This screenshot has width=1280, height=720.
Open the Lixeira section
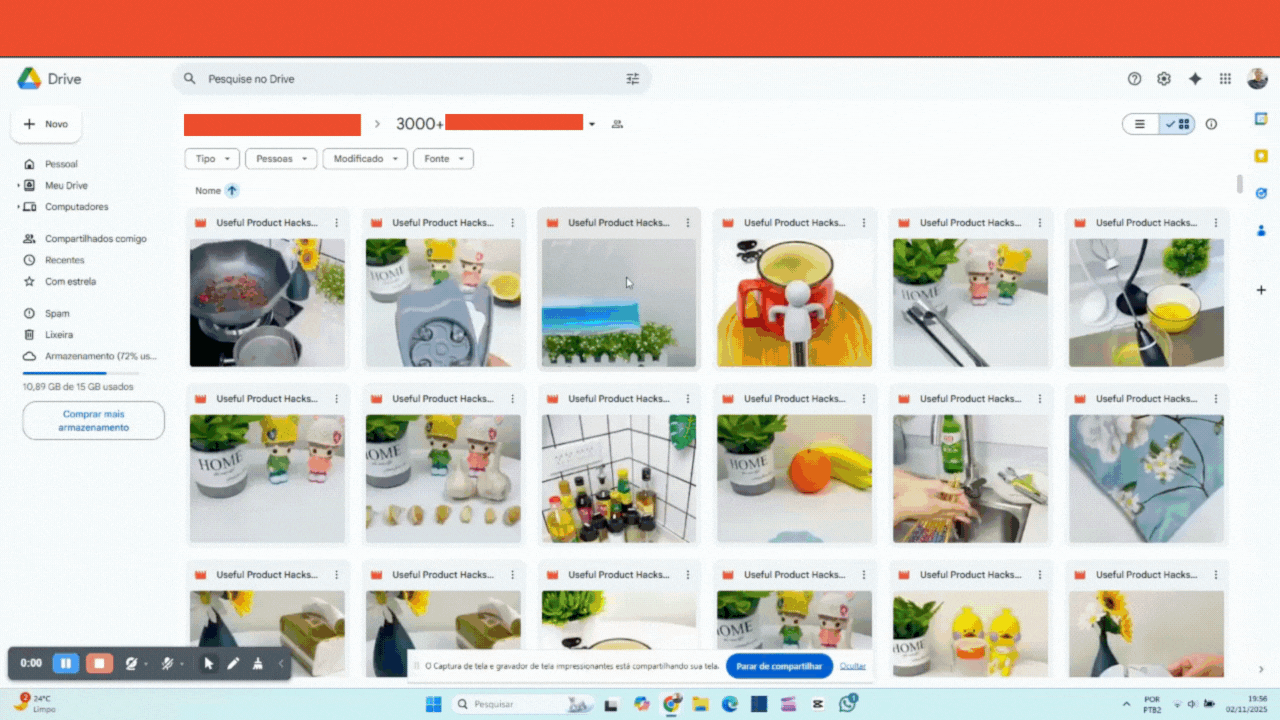click(x=58, y=335)
